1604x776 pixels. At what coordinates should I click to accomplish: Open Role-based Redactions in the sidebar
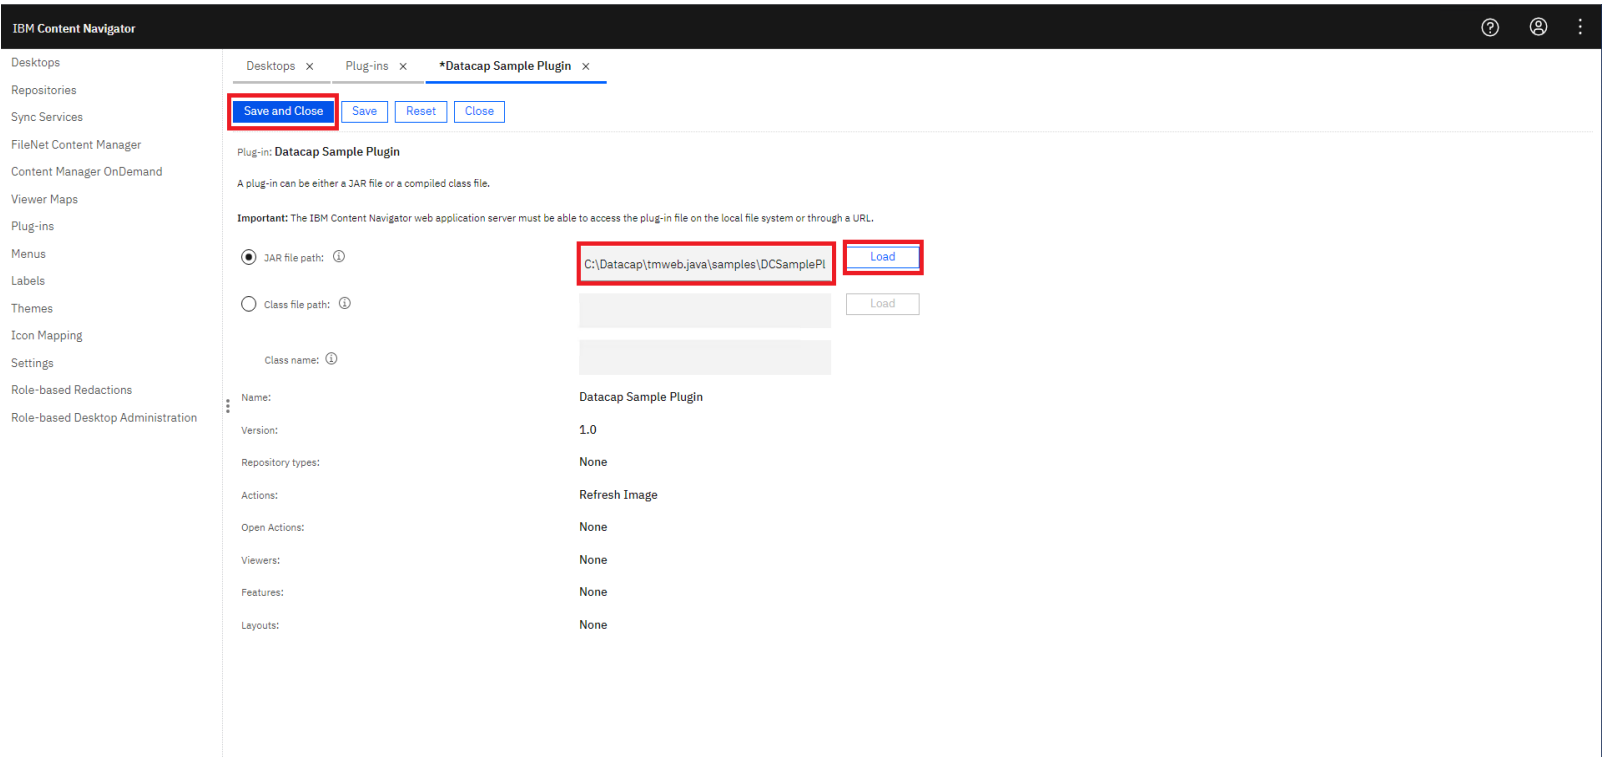pos(71,390)
